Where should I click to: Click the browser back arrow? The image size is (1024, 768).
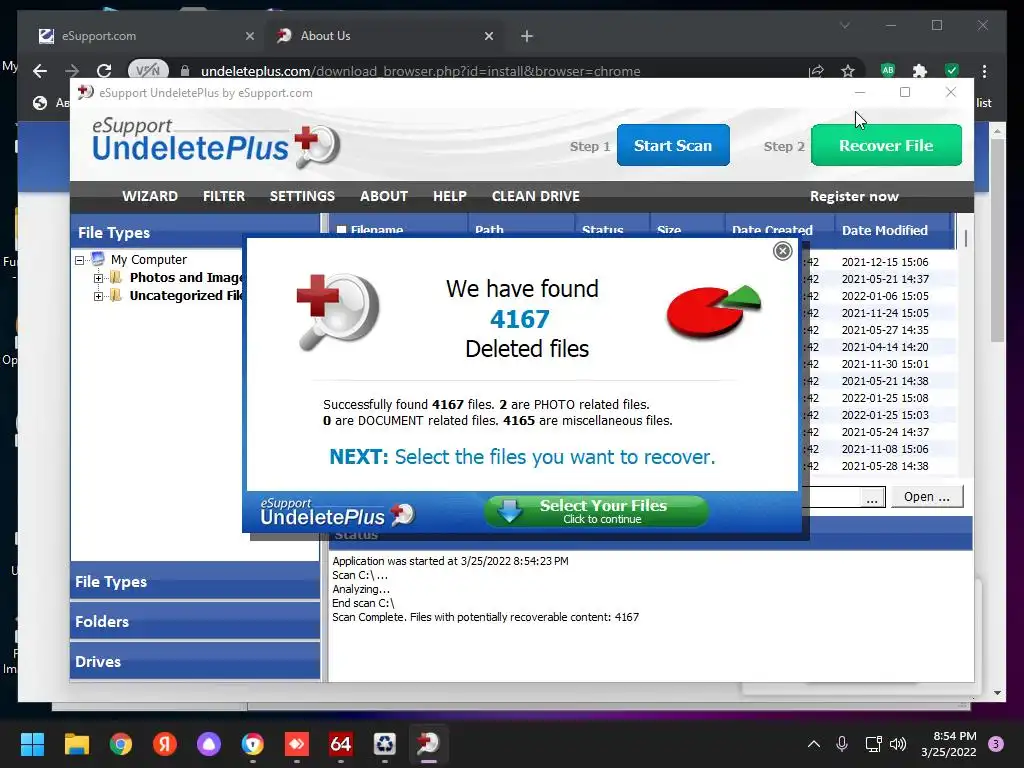[40, 71]
